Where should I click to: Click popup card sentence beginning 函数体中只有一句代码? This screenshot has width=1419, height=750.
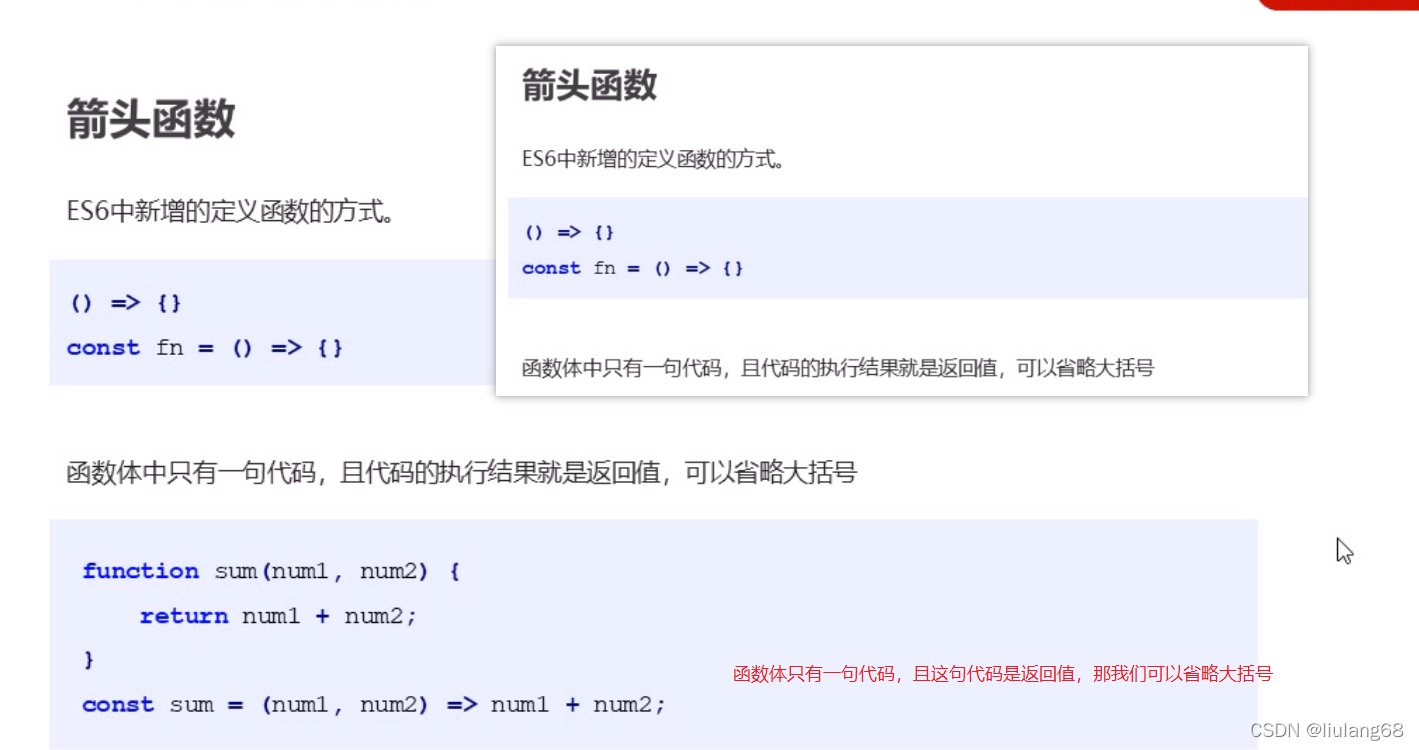coord(838,368)
